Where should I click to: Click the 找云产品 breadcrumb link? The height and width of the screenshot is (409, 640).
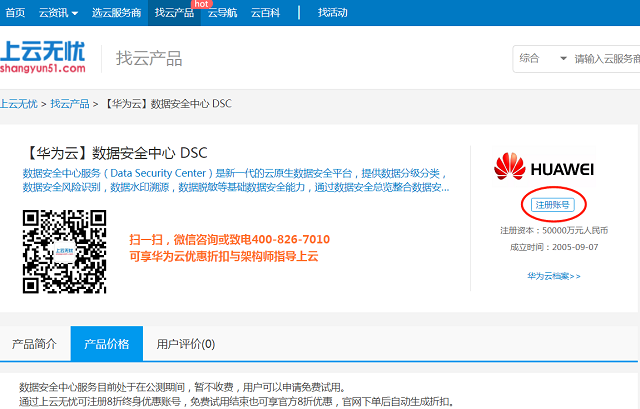[70, 103]
